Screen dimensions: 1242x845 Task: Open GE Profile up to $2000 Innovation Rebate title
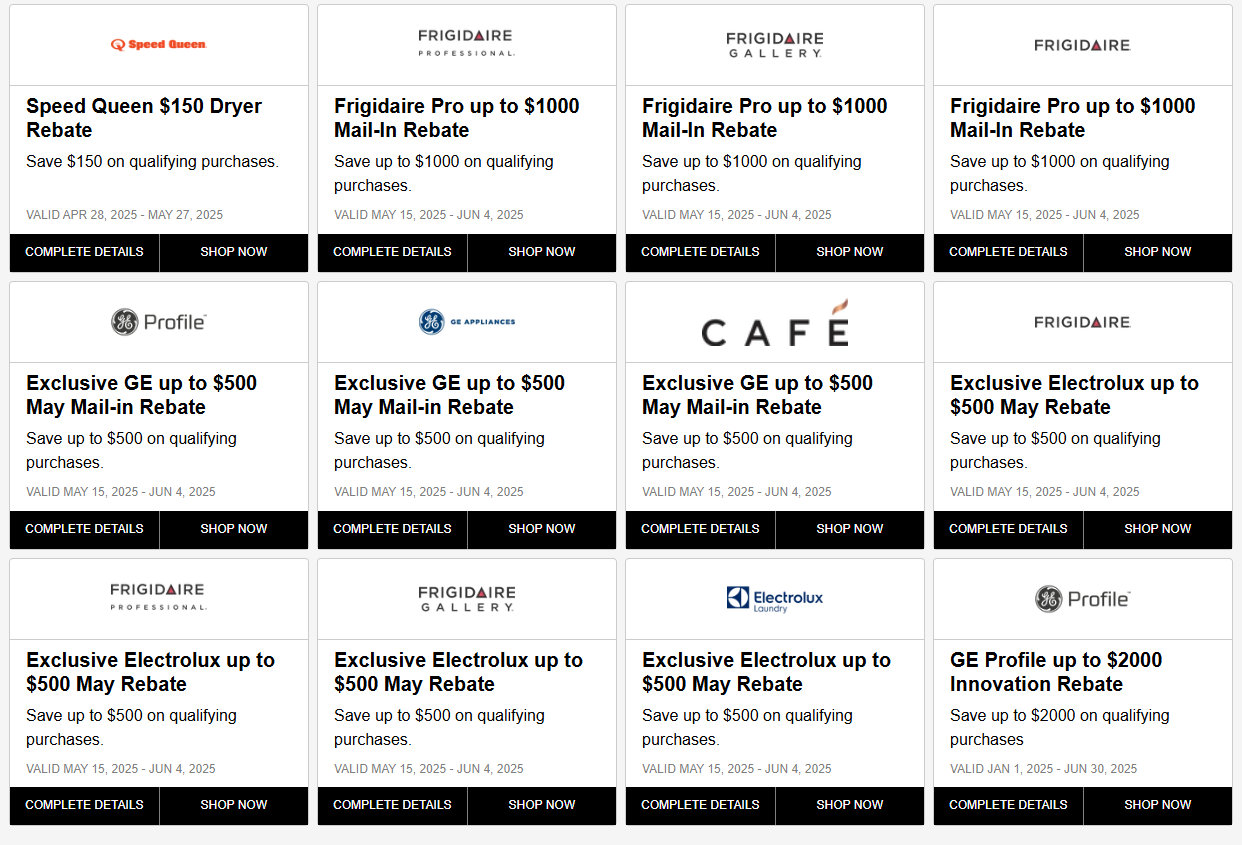point(1055,672)
